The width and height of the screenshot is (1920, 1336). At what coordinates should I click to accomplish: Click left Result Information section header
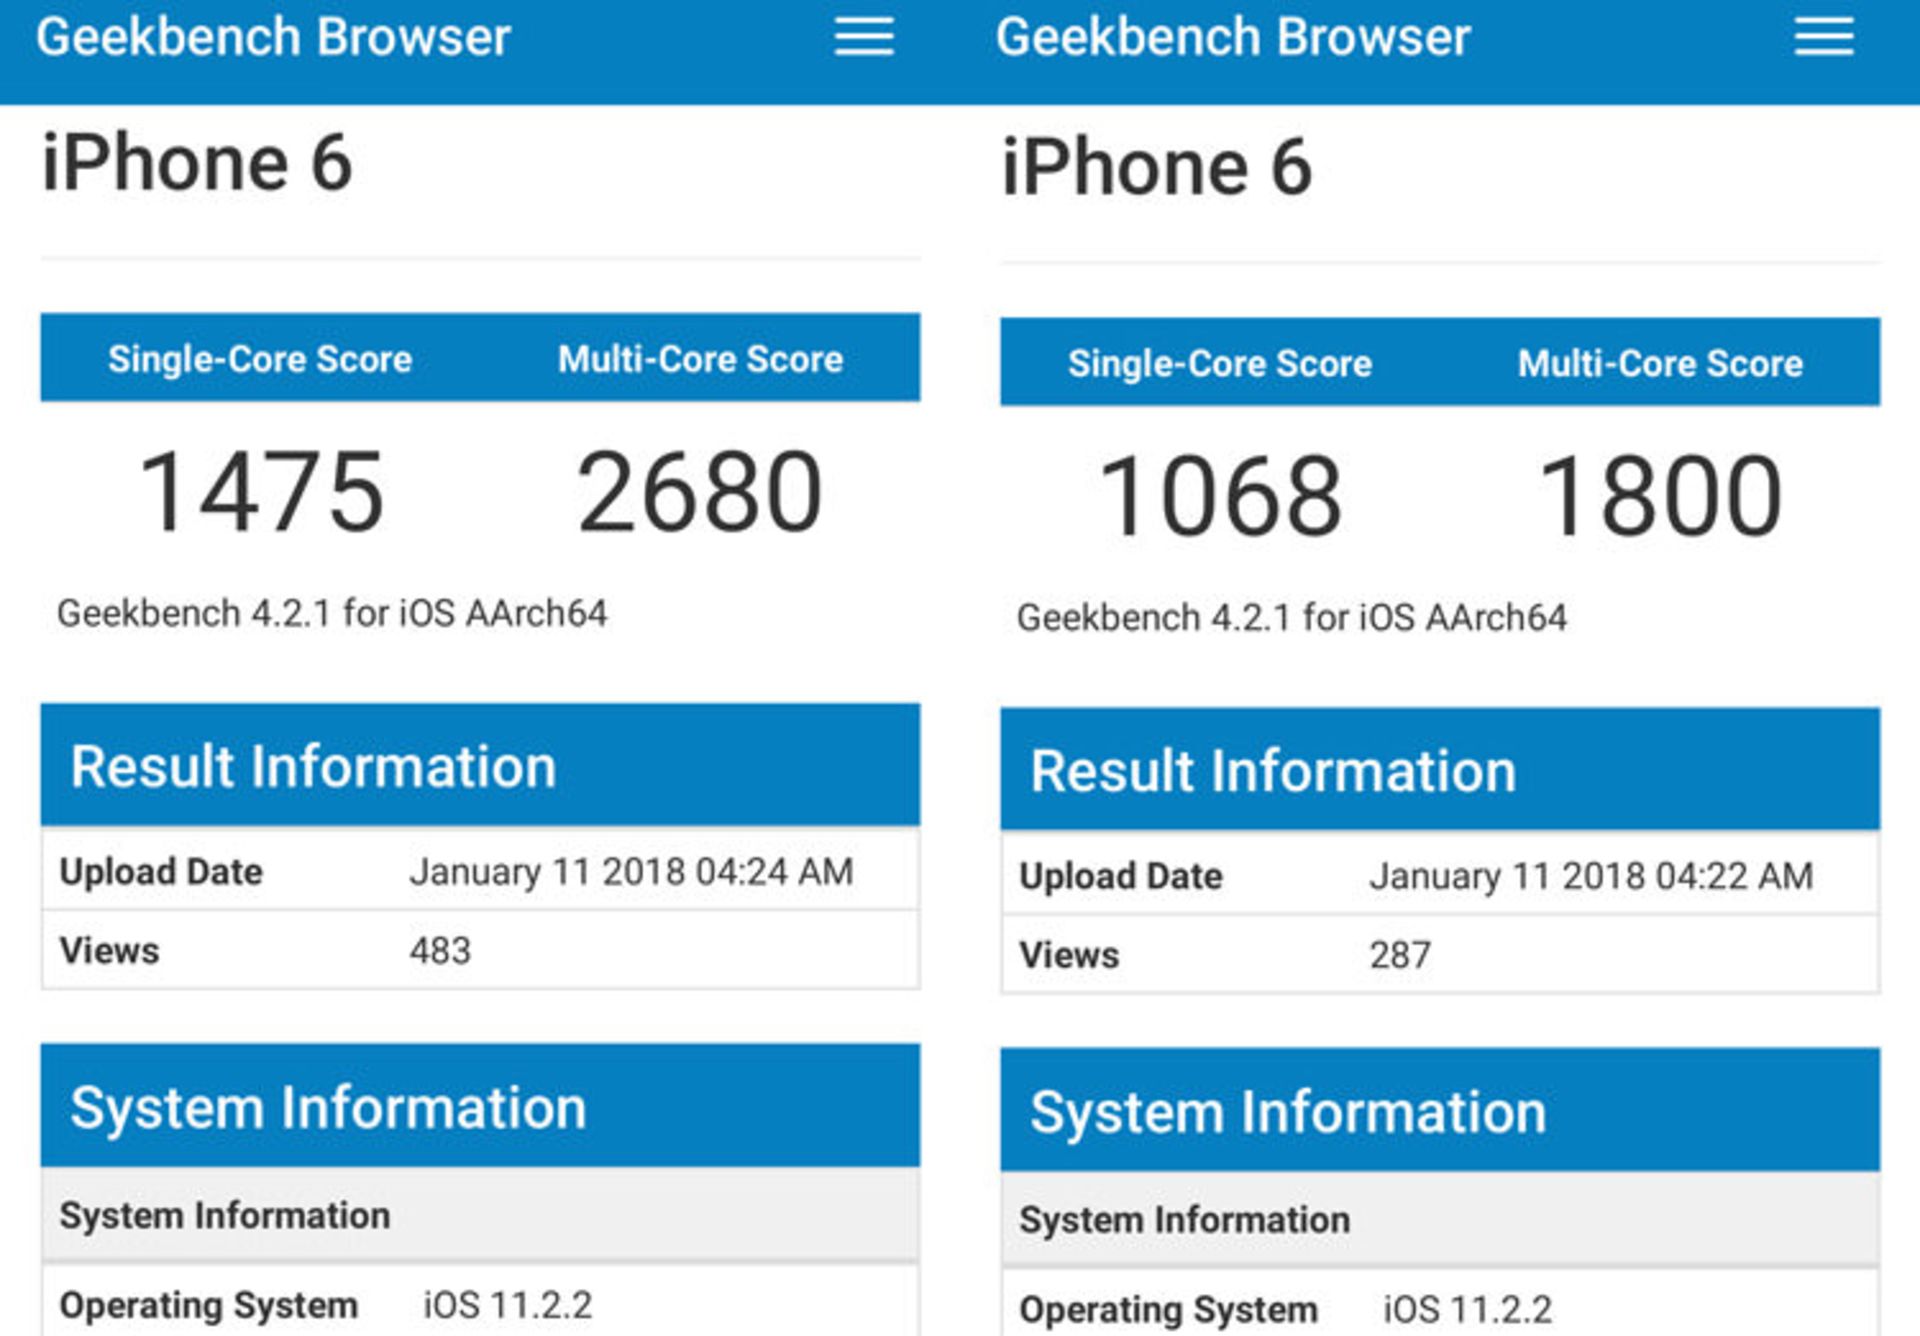click(313, 767)
